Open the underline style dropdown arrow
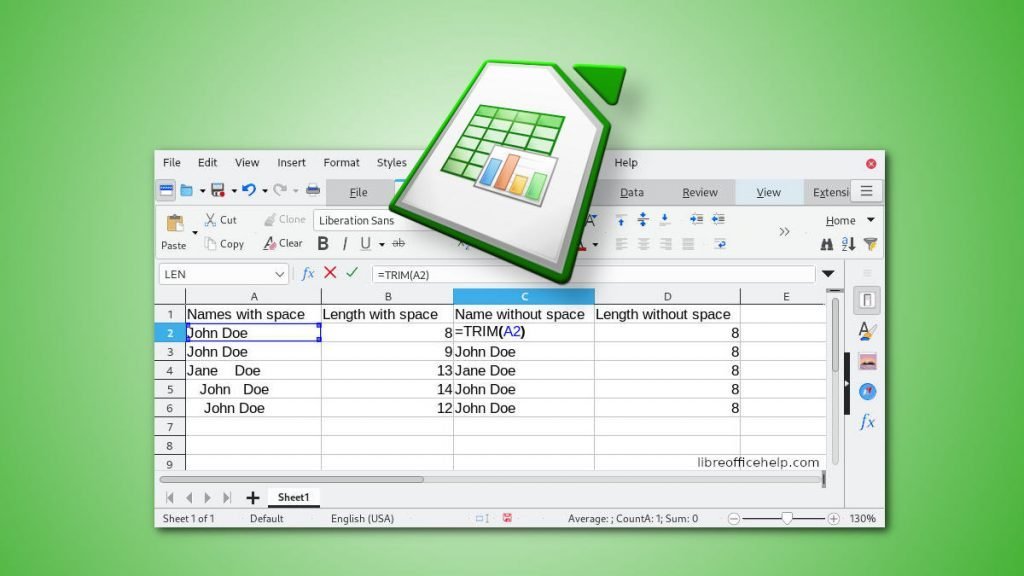 click(x=382, y=245)
